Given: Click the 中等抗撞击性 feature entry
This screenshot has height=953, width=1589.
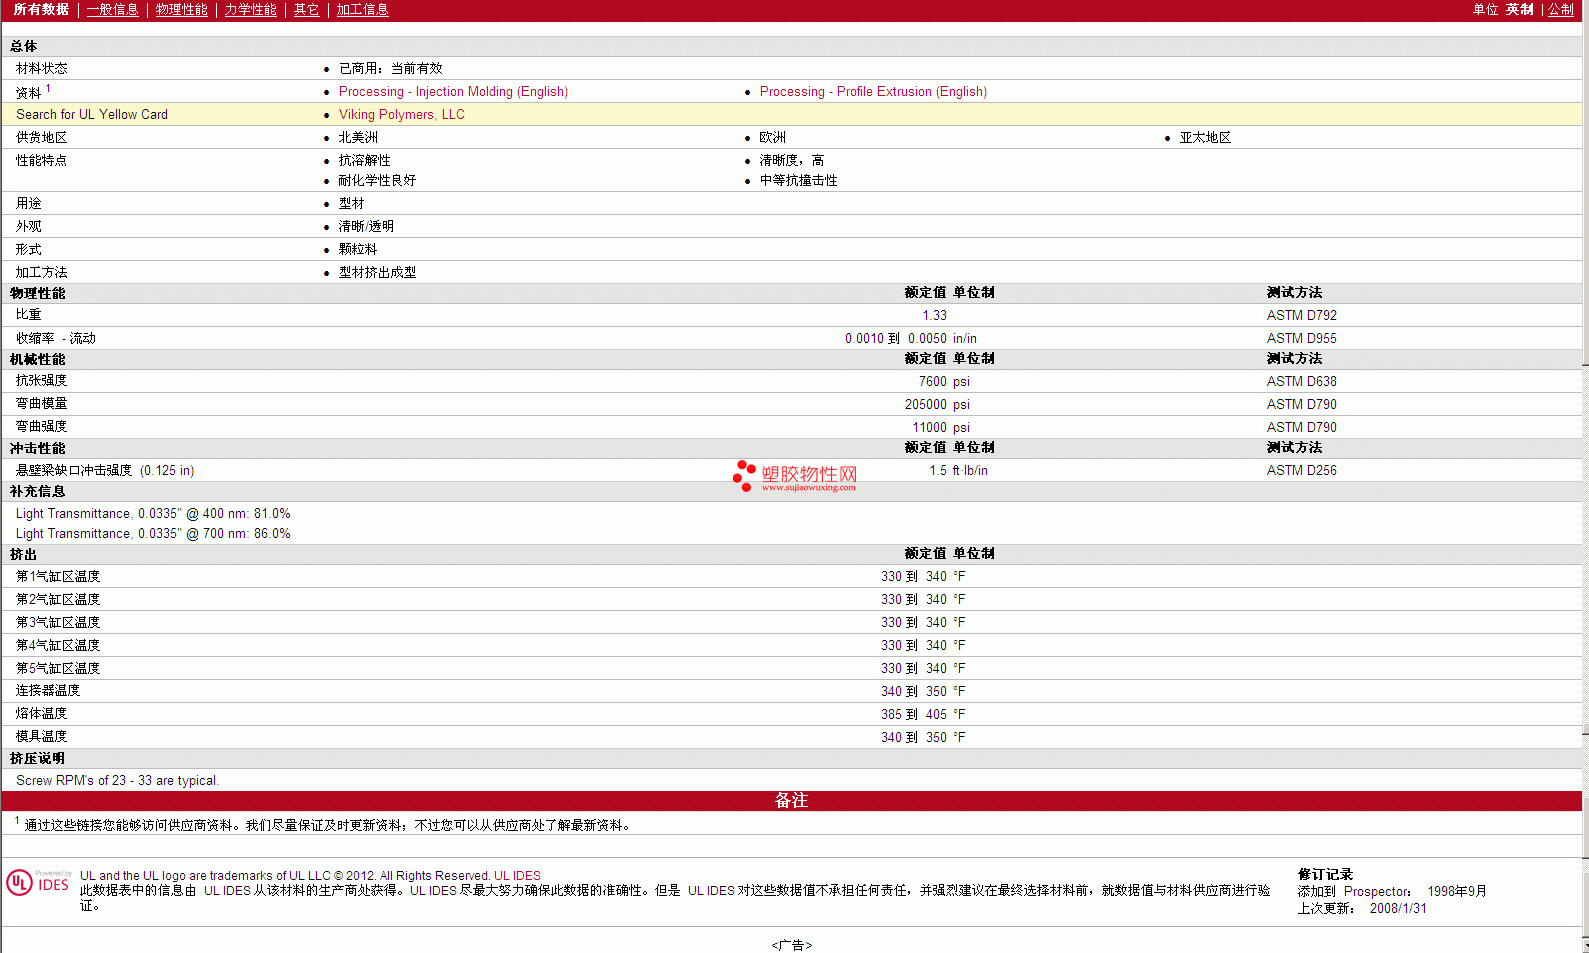Looking at the screenshot, I should [798, 180].
